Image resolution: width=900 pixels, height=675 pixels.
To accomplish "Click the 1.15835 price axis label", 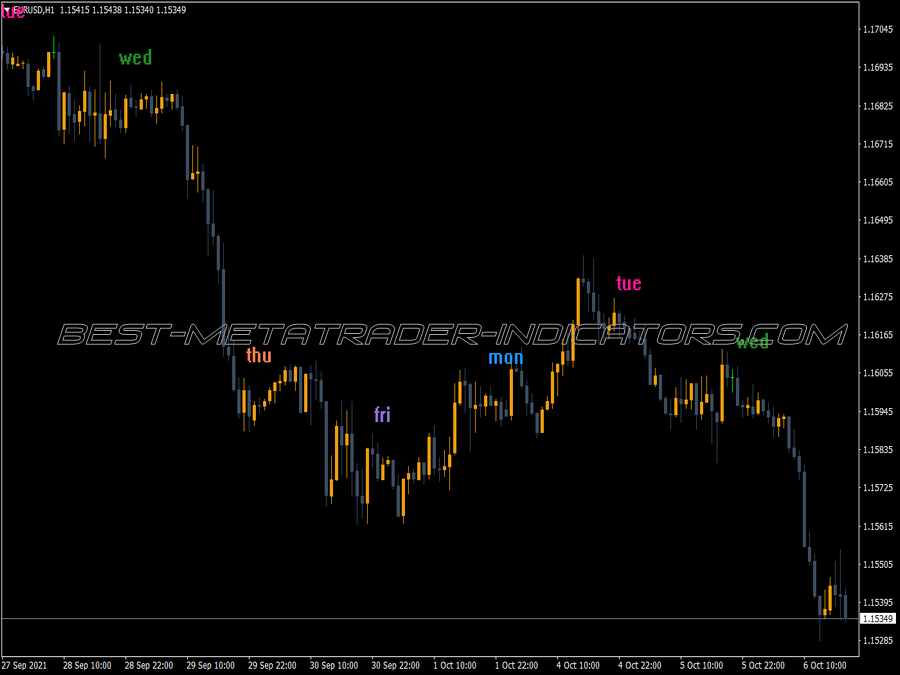I will pos(878,449).
